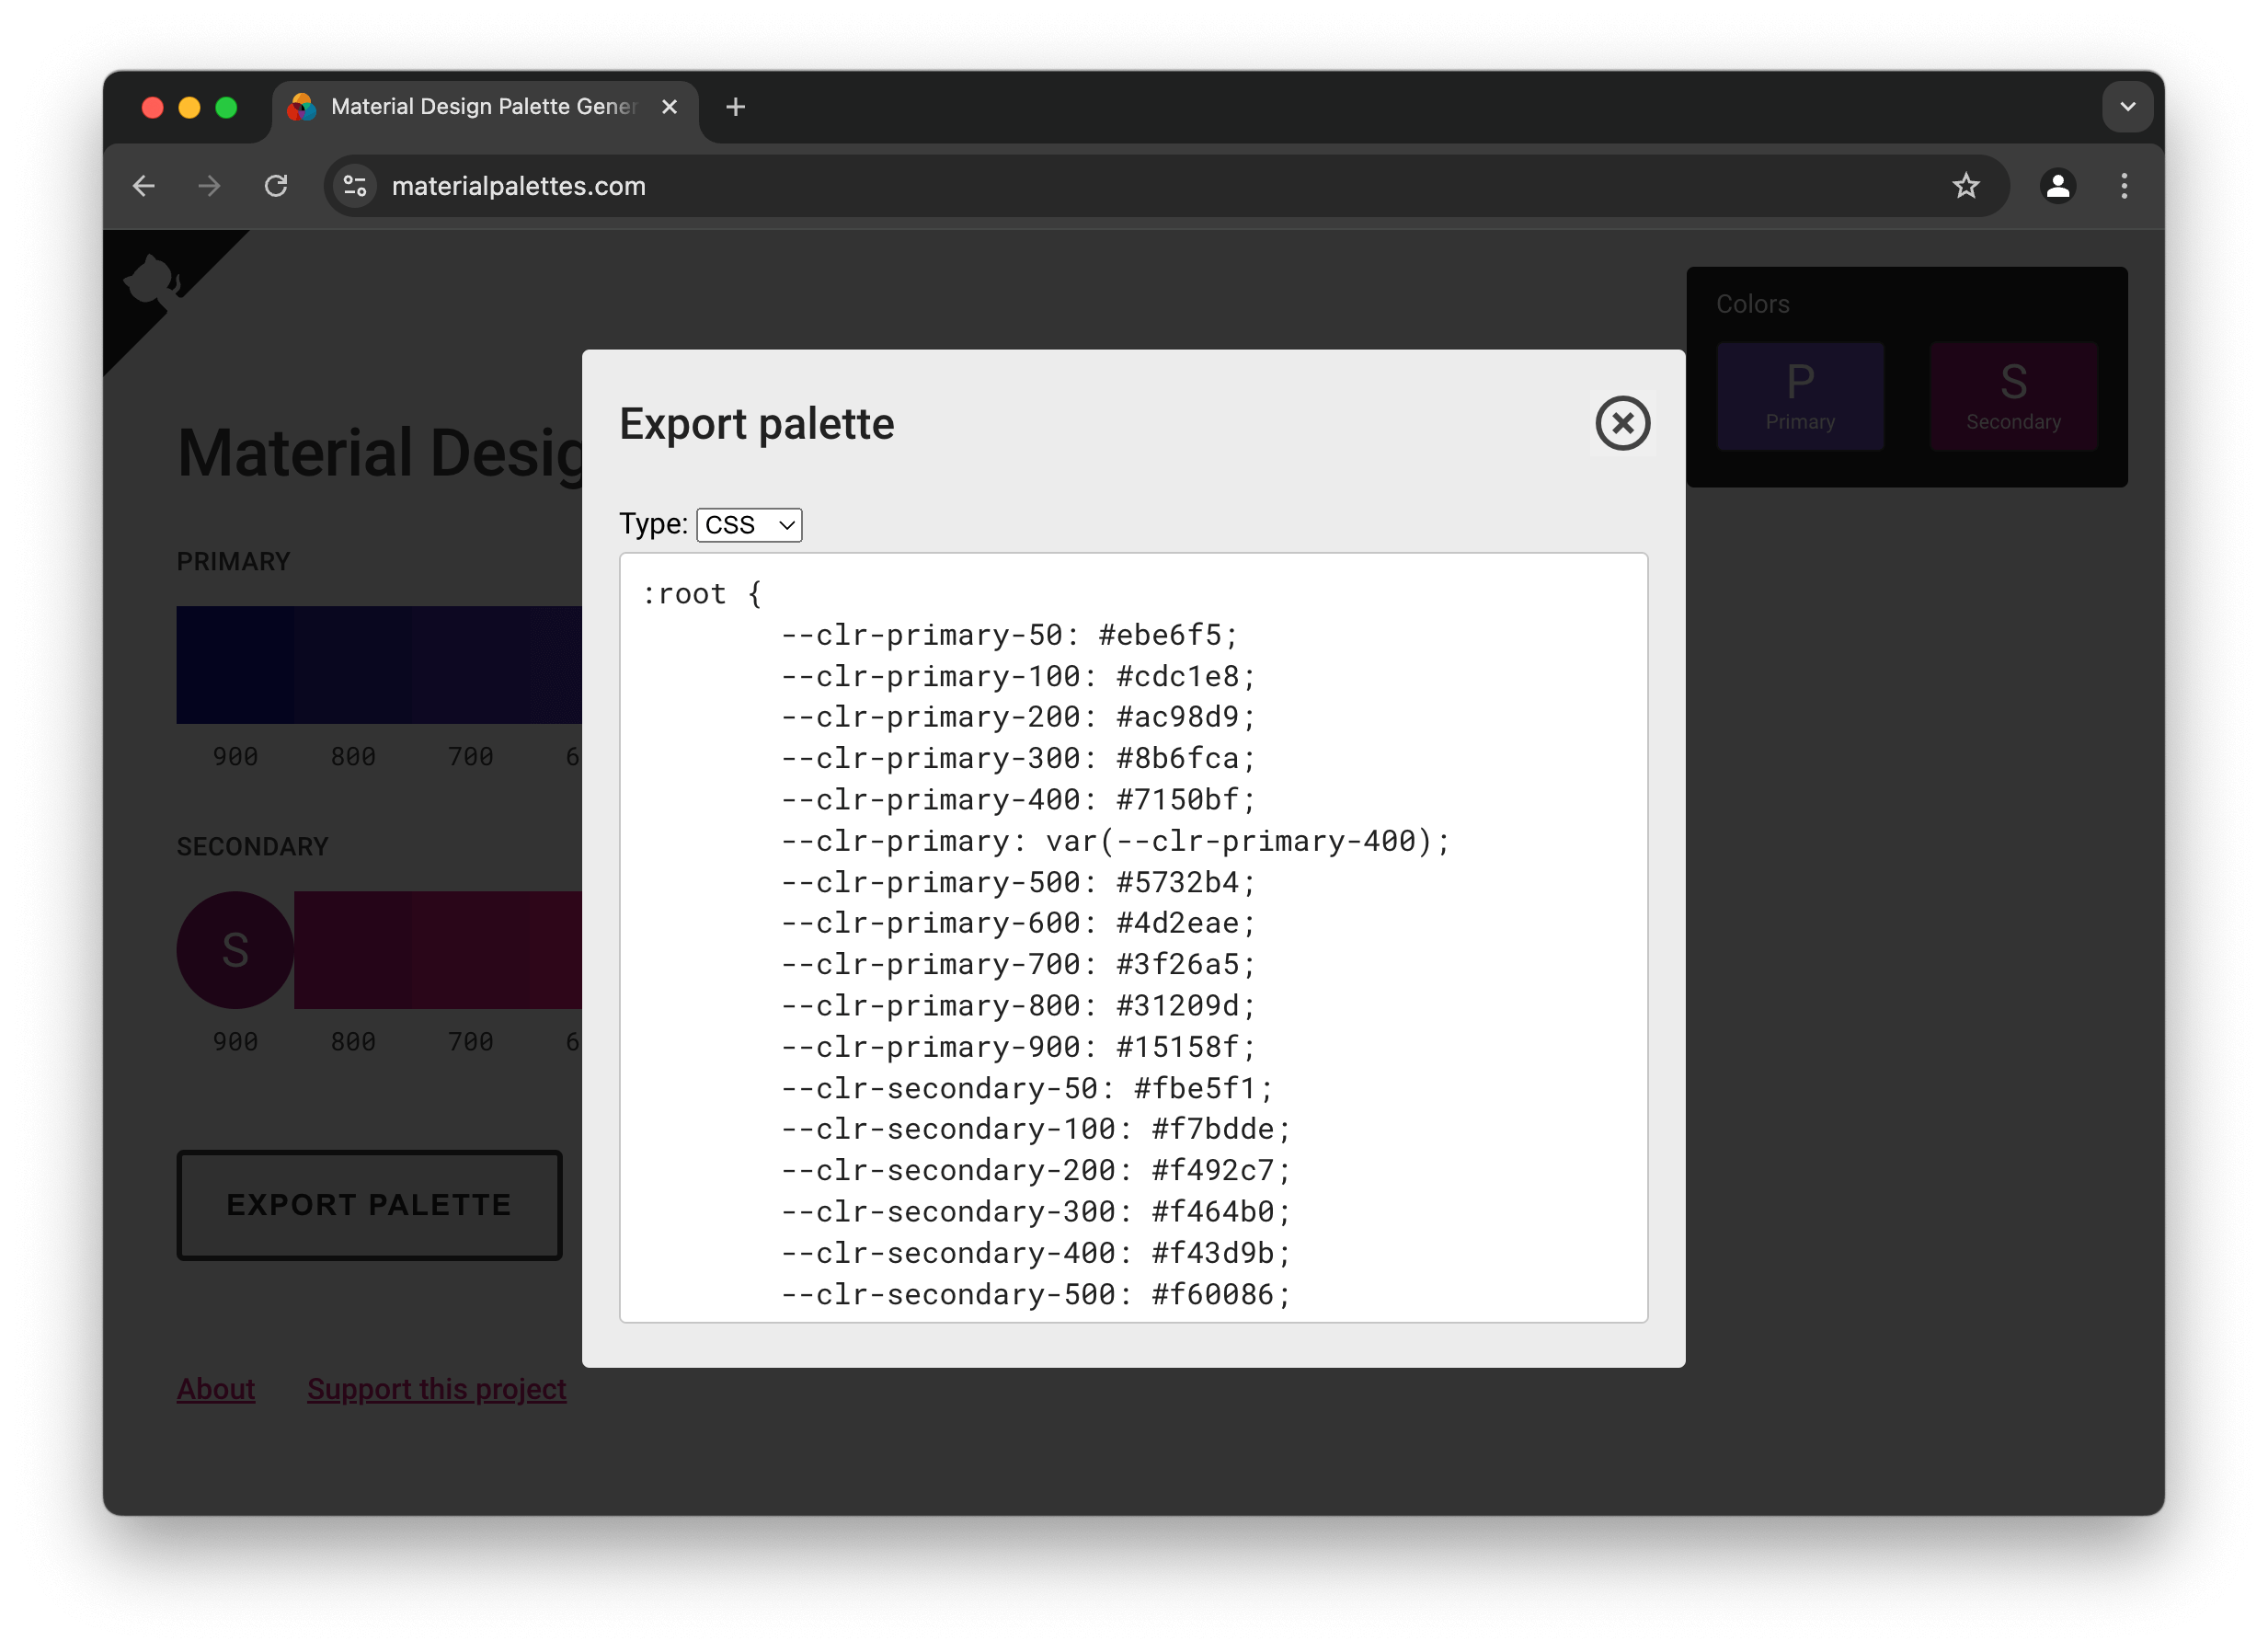Open the Chrome three-dot menu
2268x1652 pixels.
coord(2124,186)
